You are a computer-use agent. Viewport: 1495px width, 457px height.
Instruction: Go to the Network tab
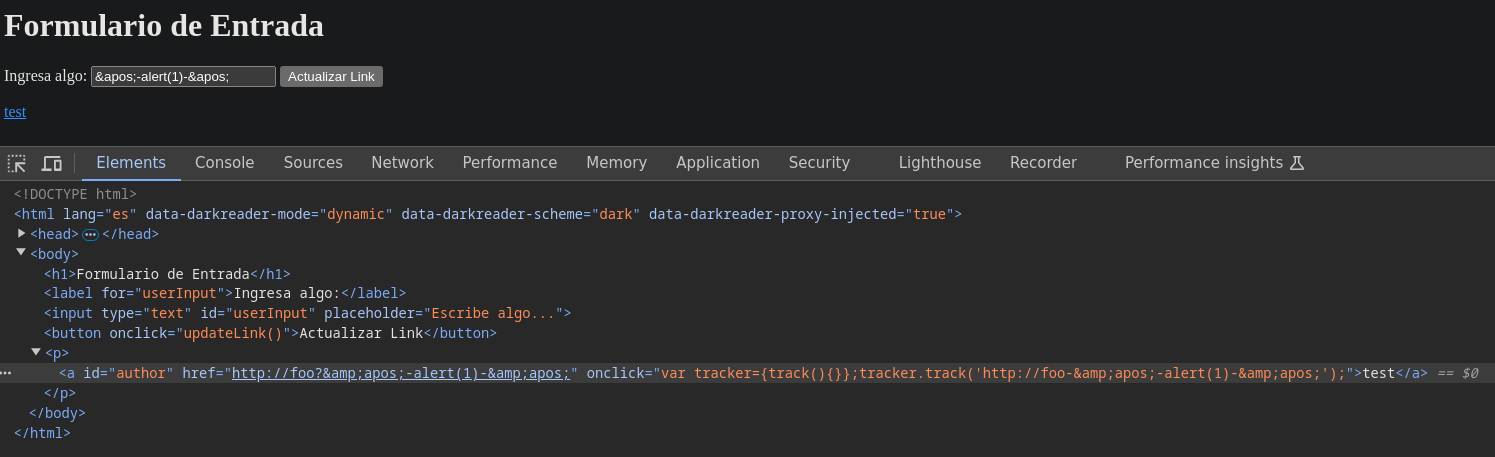pos(402,163)
